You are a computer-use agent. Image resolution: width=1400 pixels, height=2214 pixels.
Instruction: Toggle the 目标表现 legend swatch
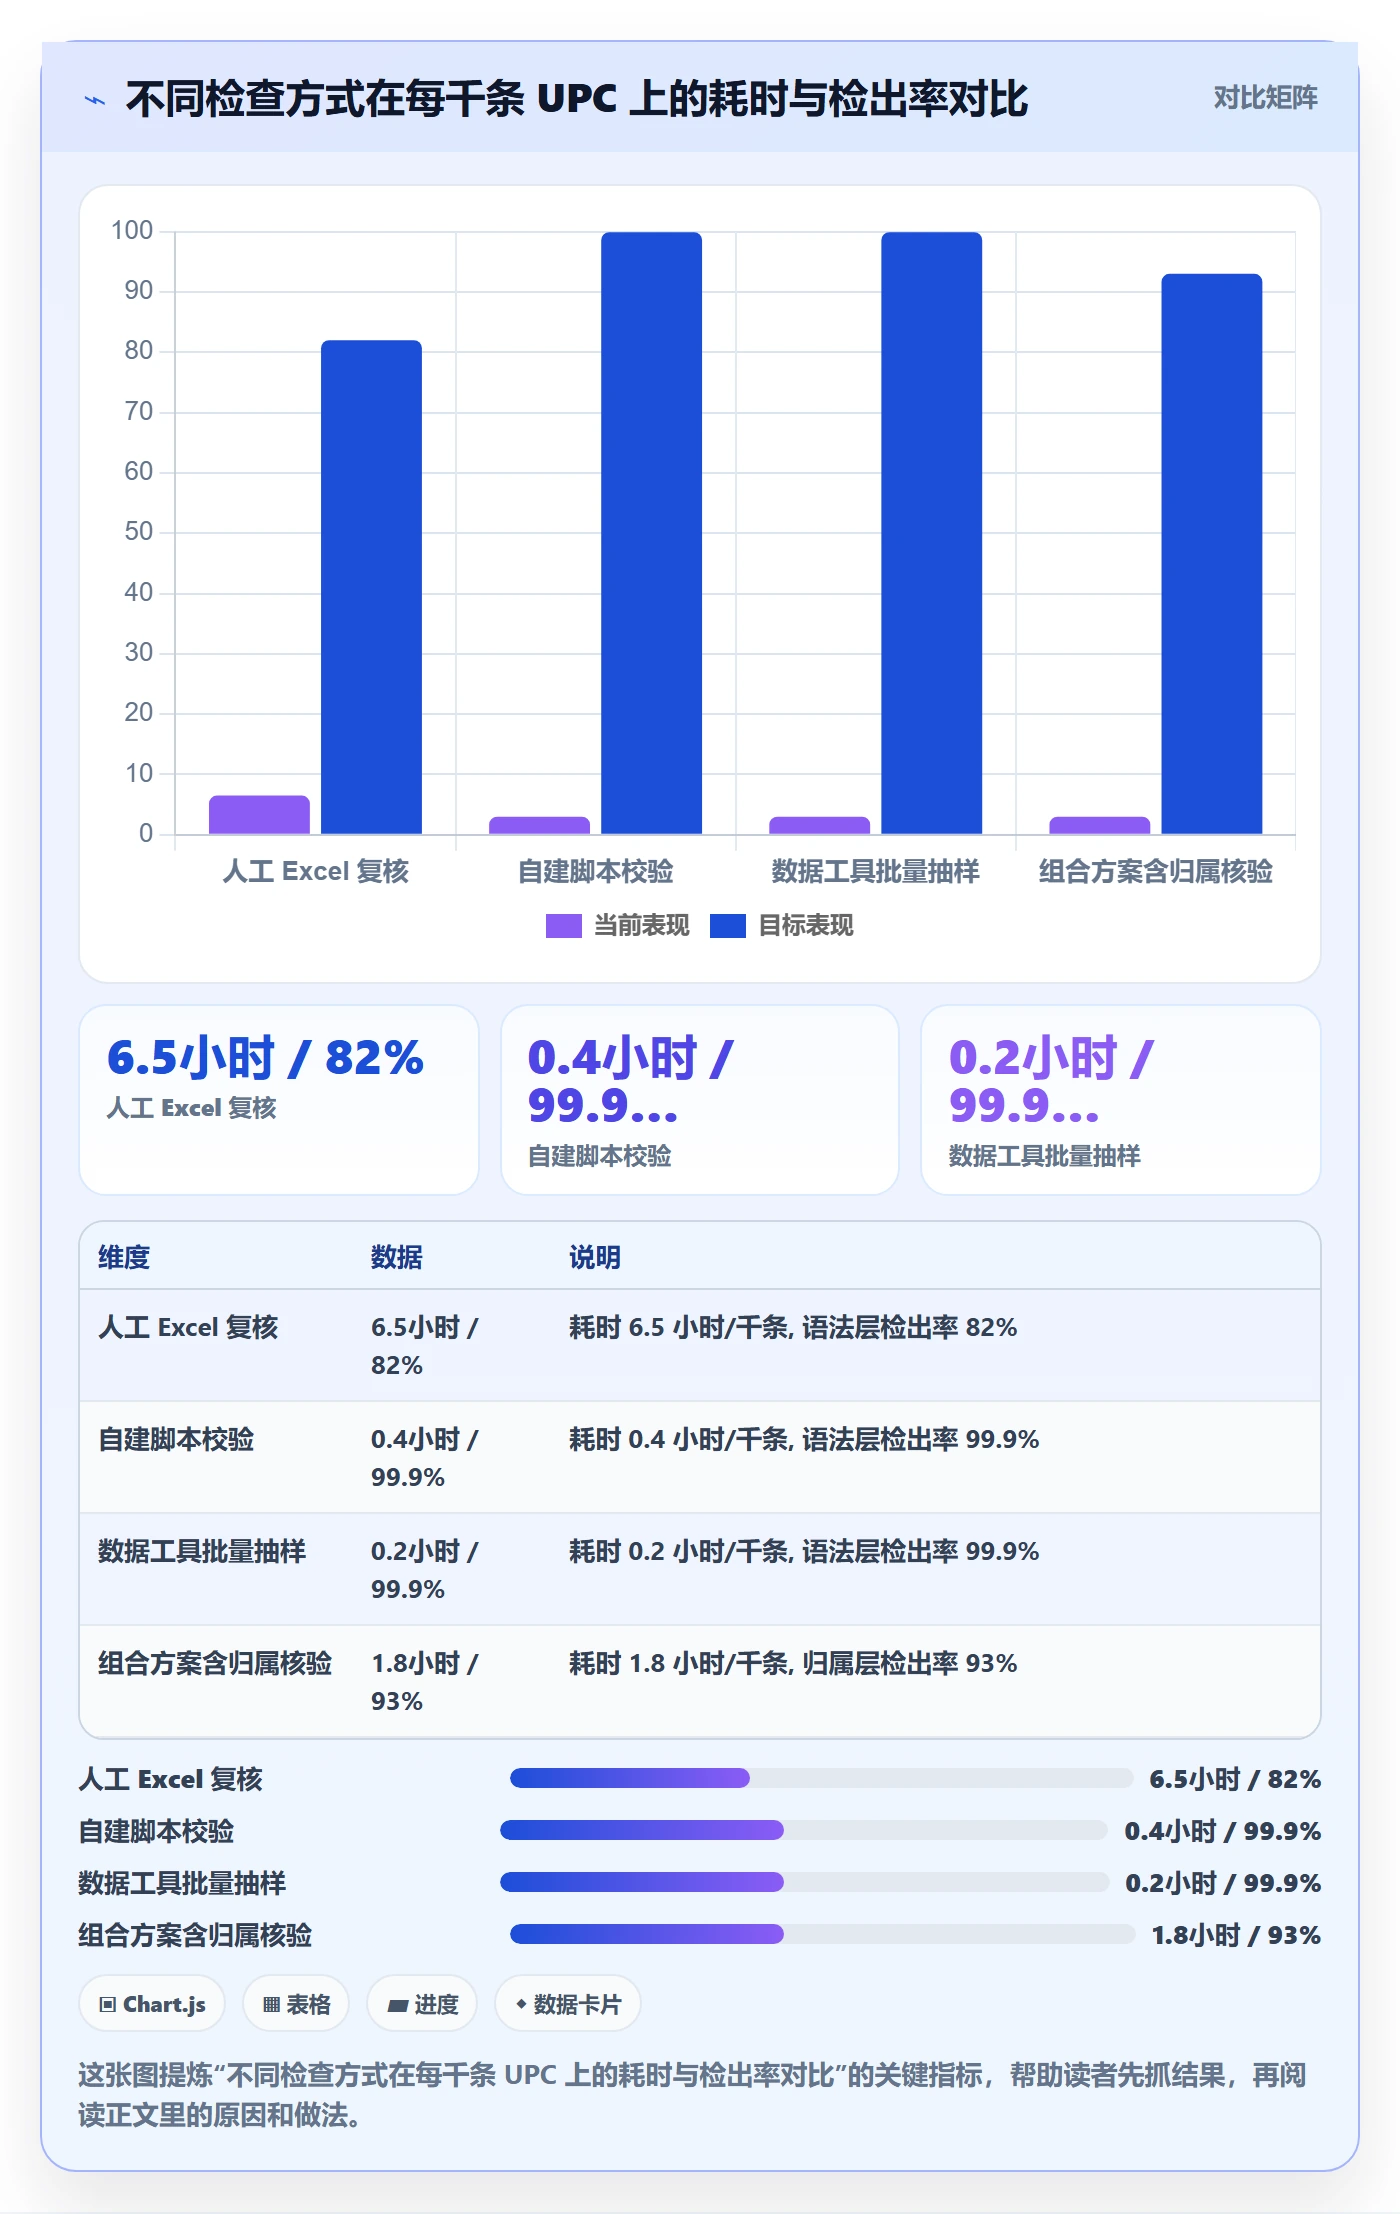click(x=727, y=926)
